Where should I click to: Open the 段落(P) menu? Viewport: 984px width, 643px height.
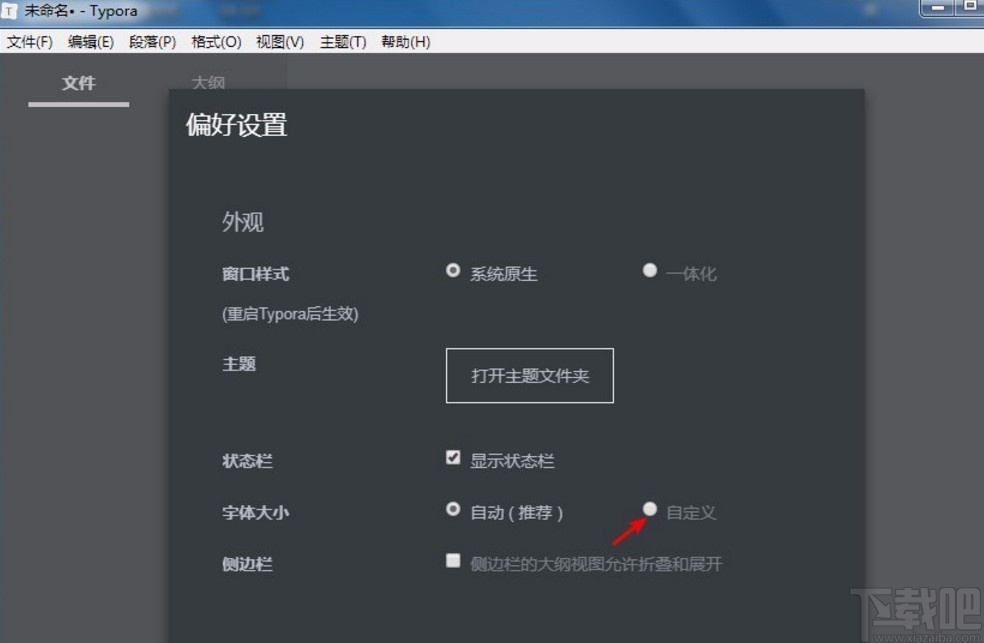pos(152,41)
